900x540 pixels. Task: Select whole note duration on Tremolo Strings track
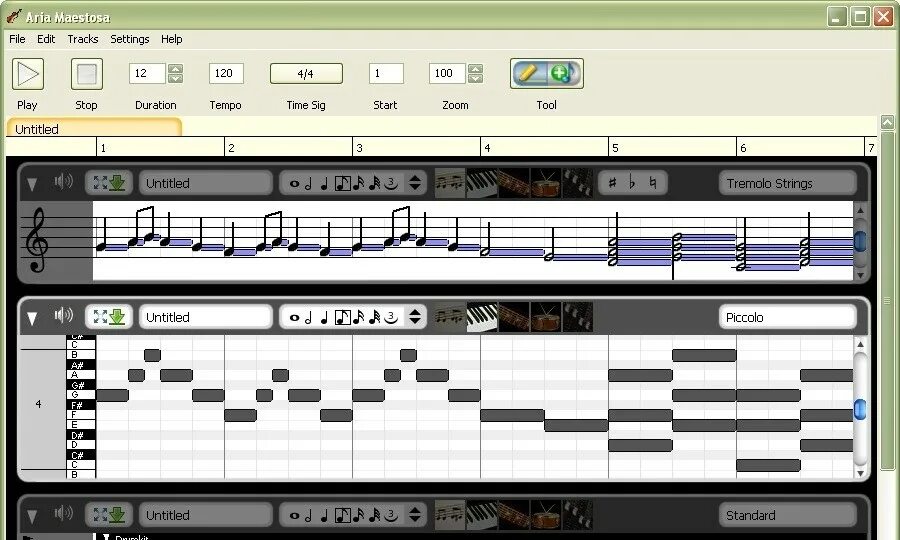coord(294,184)
